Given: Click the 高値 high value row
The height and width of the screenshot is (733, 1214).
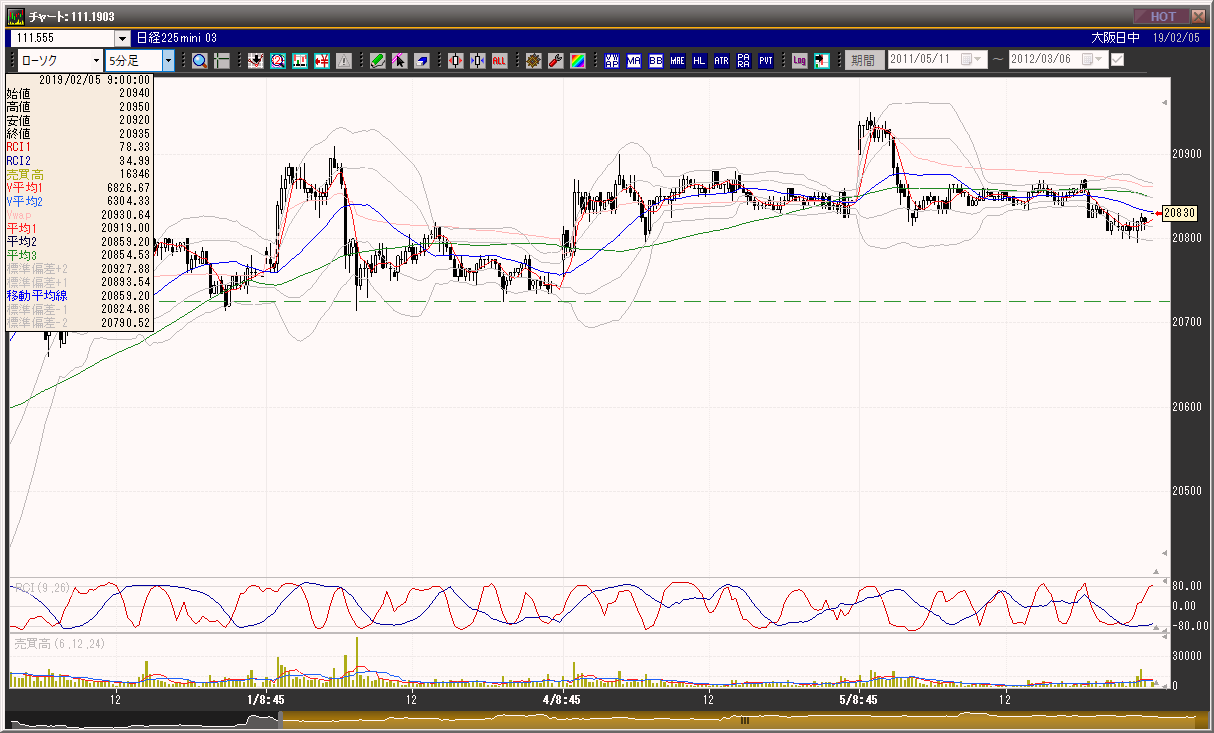Looking at the screenshot, I should tap(79, 106).
